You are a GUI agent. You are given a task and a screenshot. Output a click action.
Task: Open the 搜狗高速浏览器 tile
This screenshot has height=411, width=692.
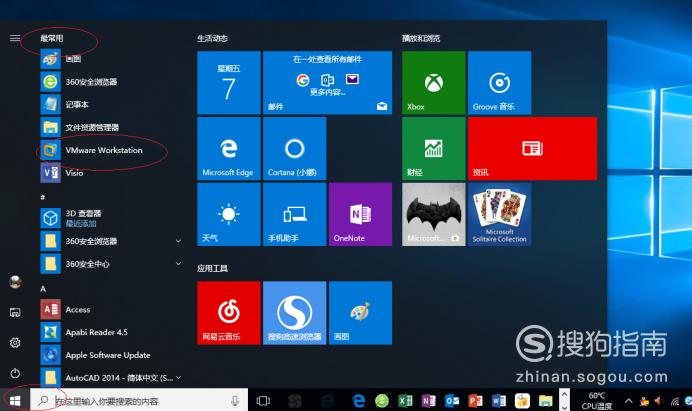pyautogui.click(x=294, y=313)
